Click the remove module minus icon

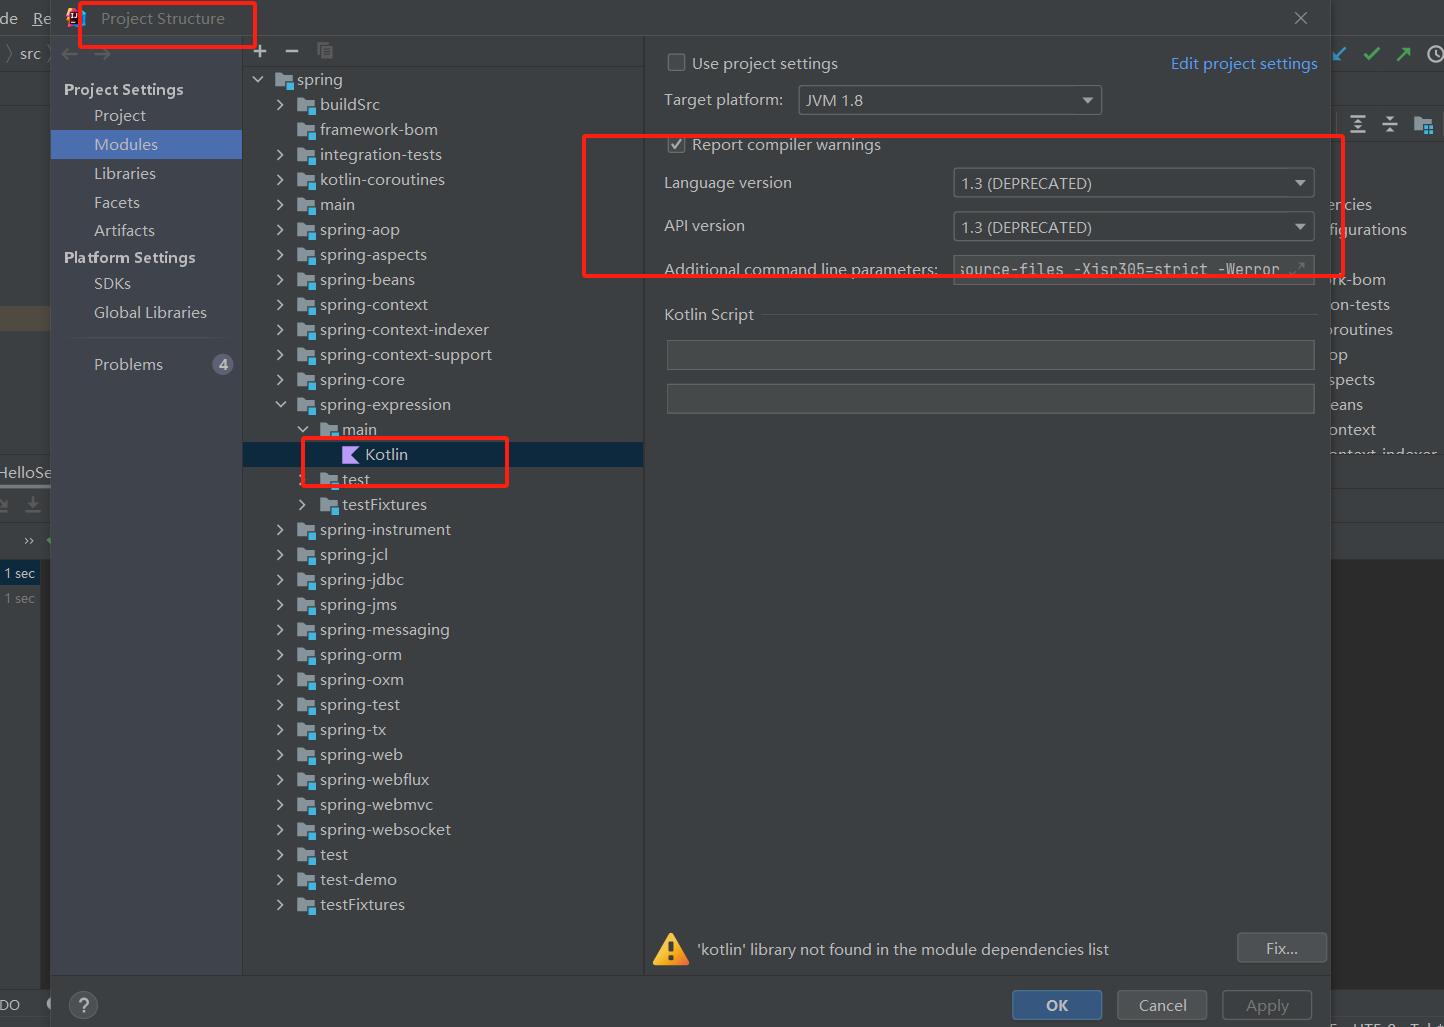pos(292,51)
